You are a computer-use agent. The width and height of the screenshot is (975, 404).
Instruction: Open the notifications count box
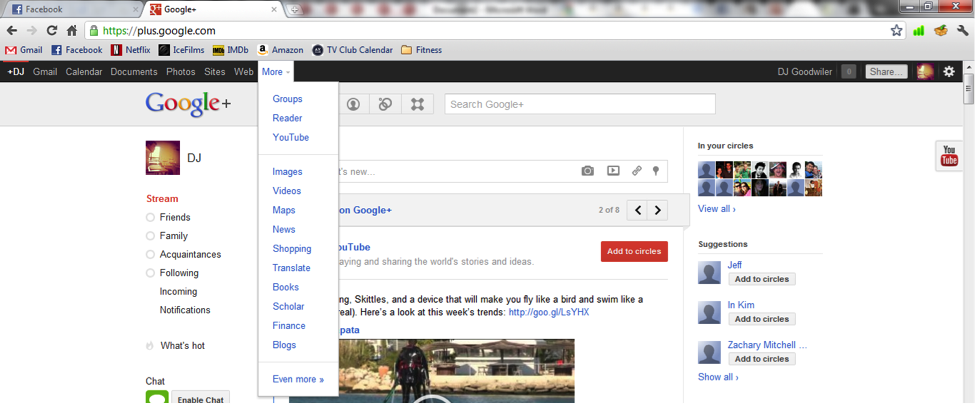[848, 71]
